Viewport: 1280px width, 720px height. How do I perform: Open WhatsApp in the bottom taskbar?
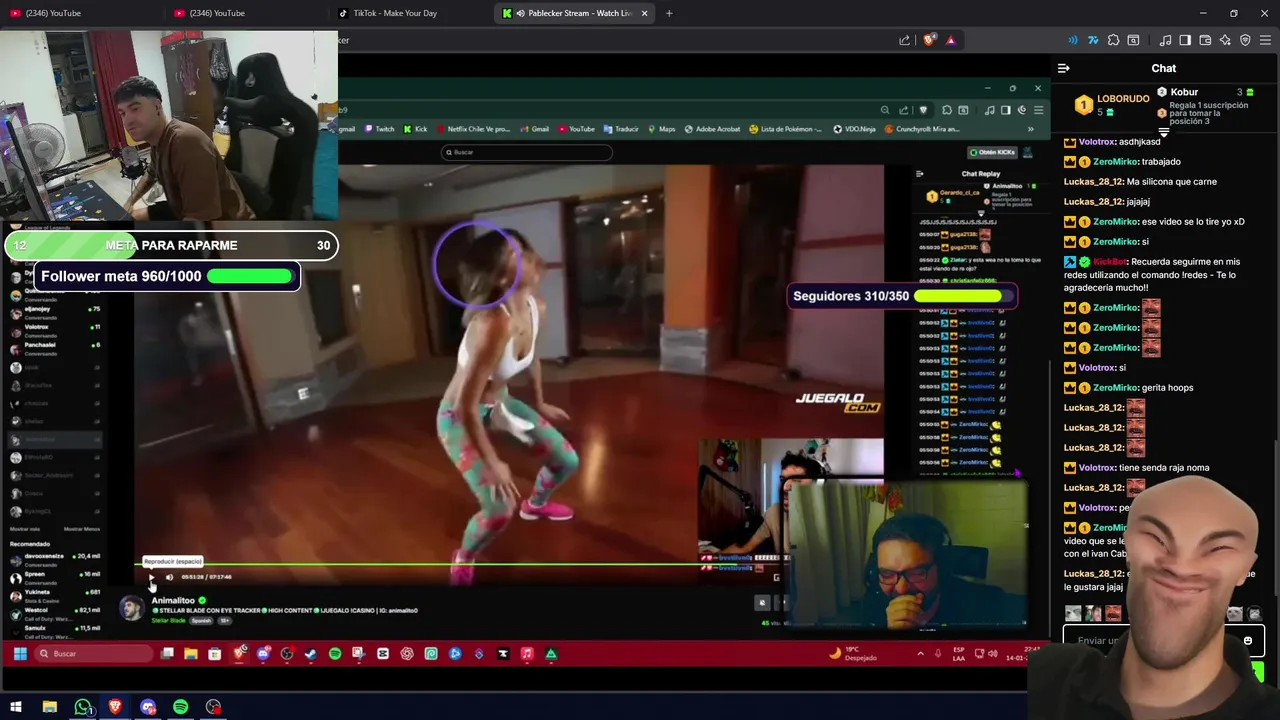[83, 707]
